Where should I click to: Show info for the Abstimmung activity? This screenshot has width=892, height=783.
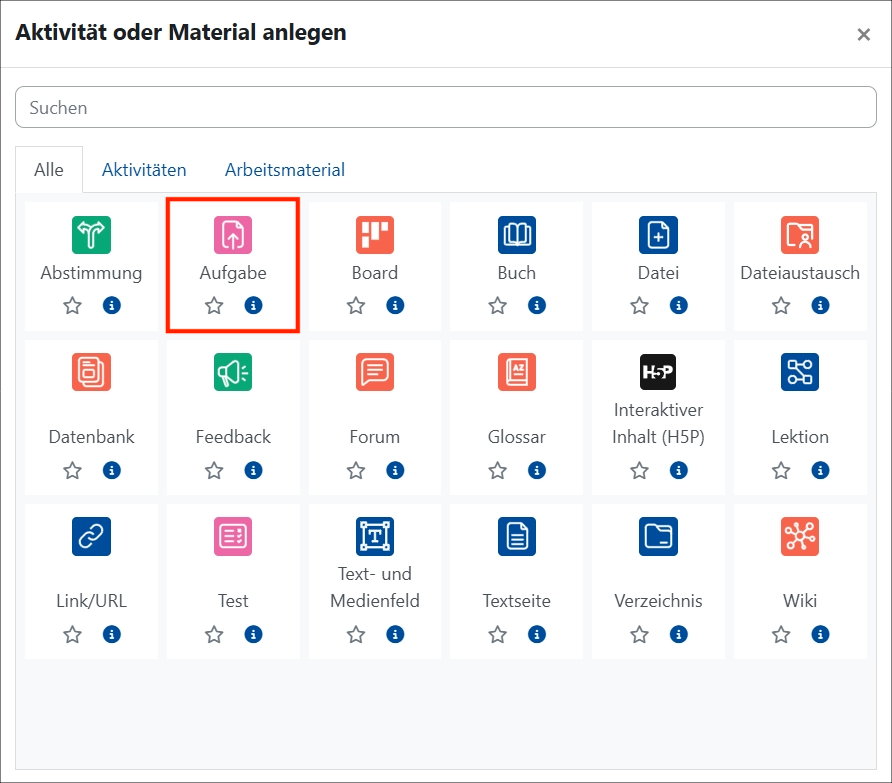110,306
